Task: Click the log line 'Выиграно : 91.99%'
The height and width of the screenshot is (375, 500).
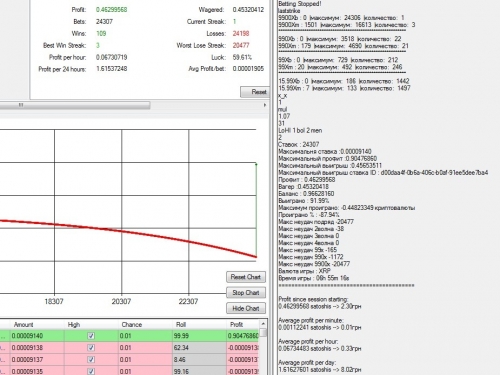Action: 303,201
